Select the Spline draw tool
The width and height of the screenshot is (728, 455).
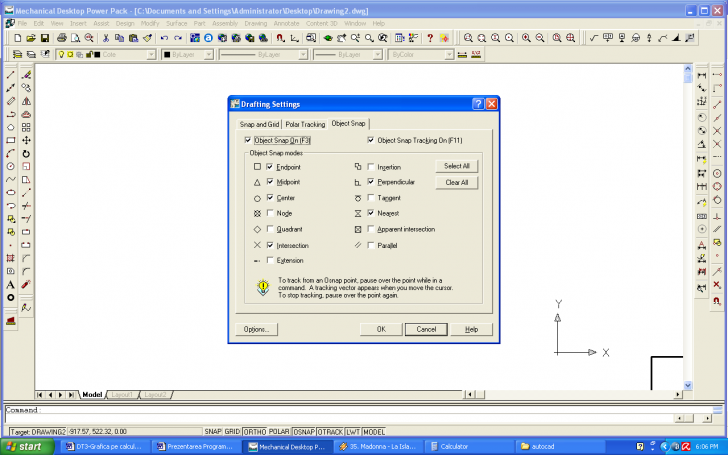(11, 179)
